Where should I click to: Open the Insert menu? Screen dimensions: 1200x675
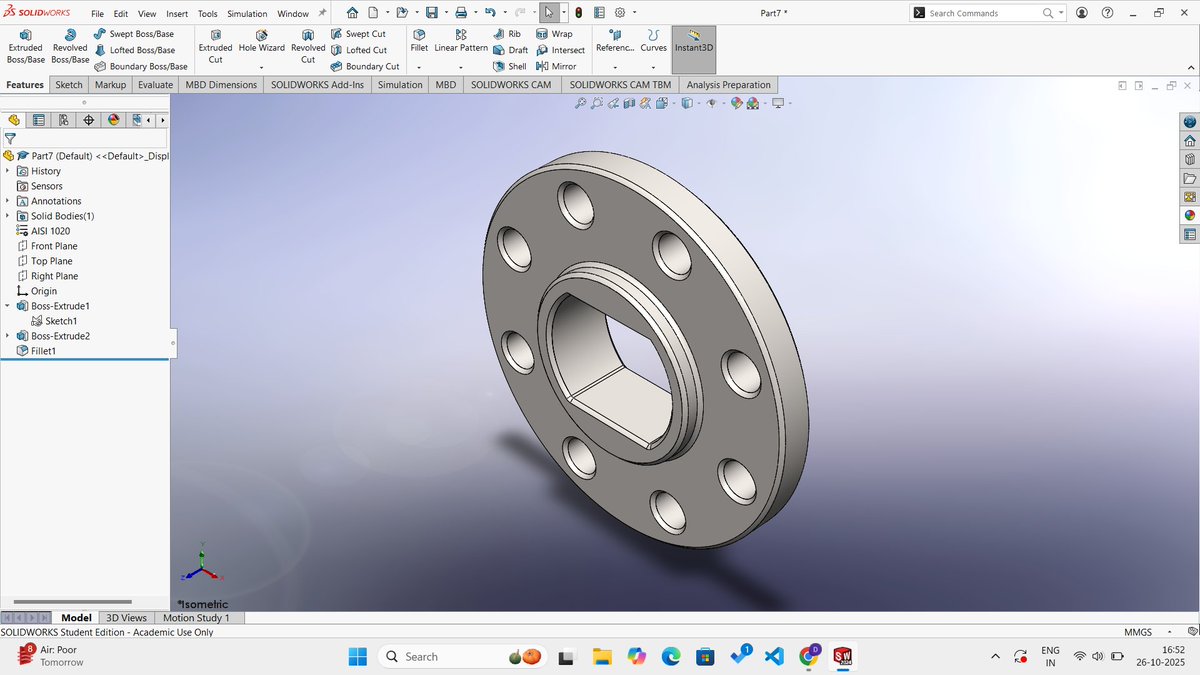(x=177, y=14)
